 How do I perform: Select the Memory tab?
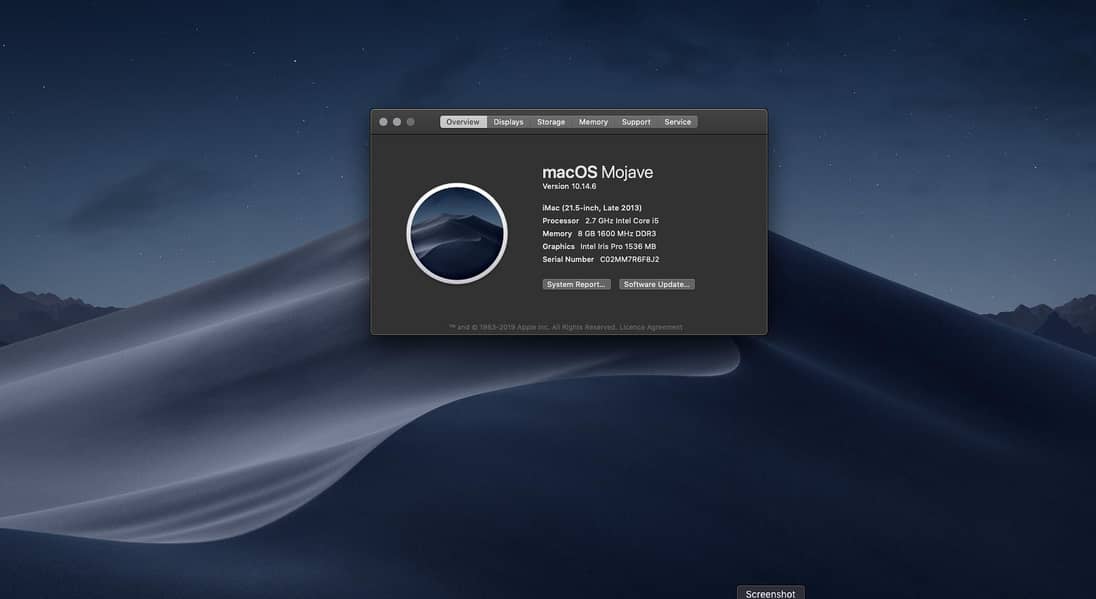[593, 122]
